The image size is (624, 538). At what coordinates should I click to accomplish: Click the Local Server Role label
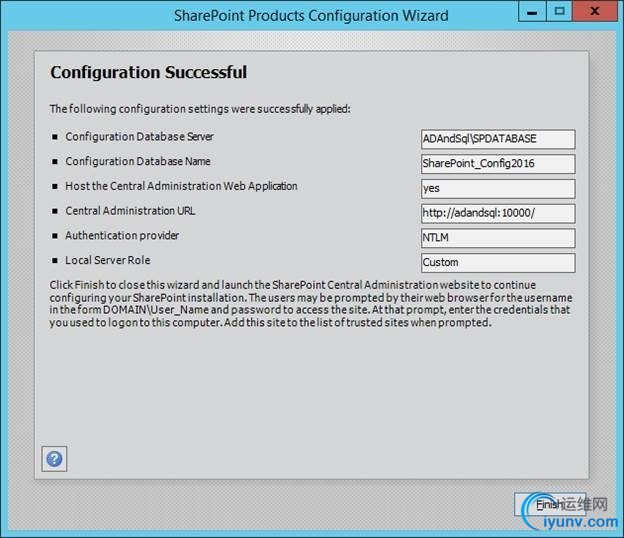pyautogui.click(x=108, y=260)
